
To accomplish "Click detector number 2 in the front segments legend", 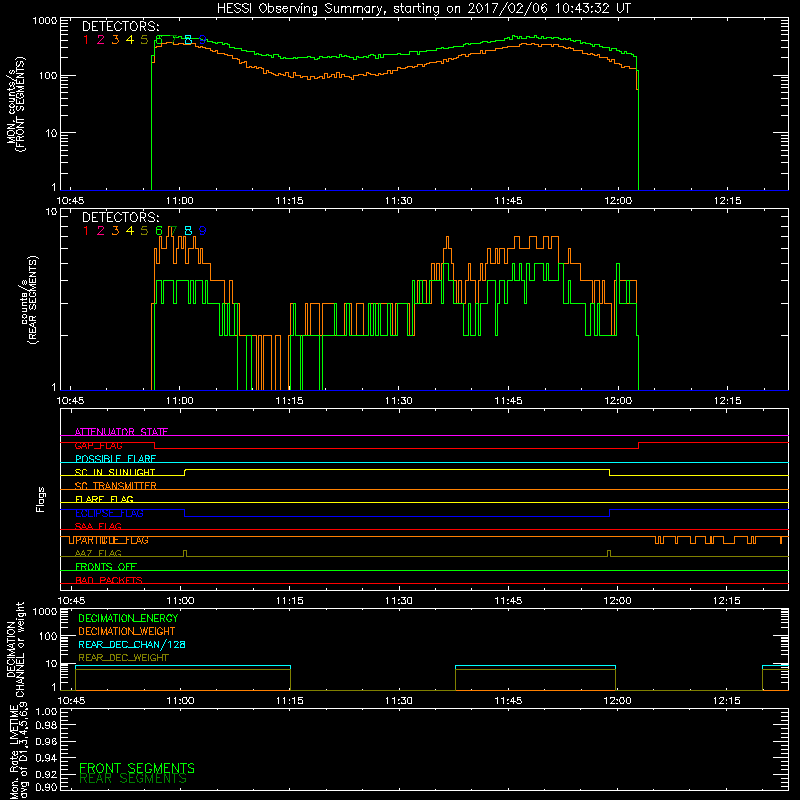I will click(x=101, y=40).
